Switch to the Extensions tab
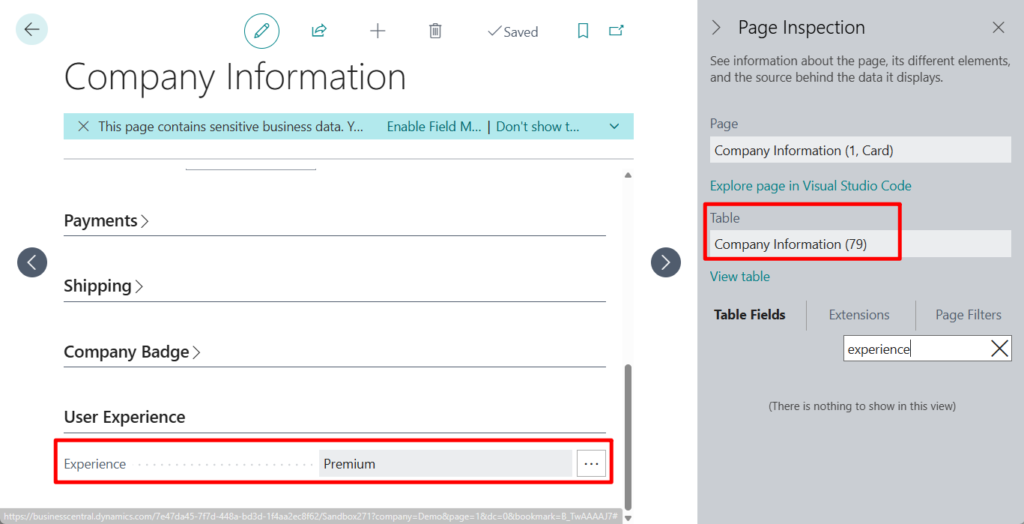 click(859, 315)
